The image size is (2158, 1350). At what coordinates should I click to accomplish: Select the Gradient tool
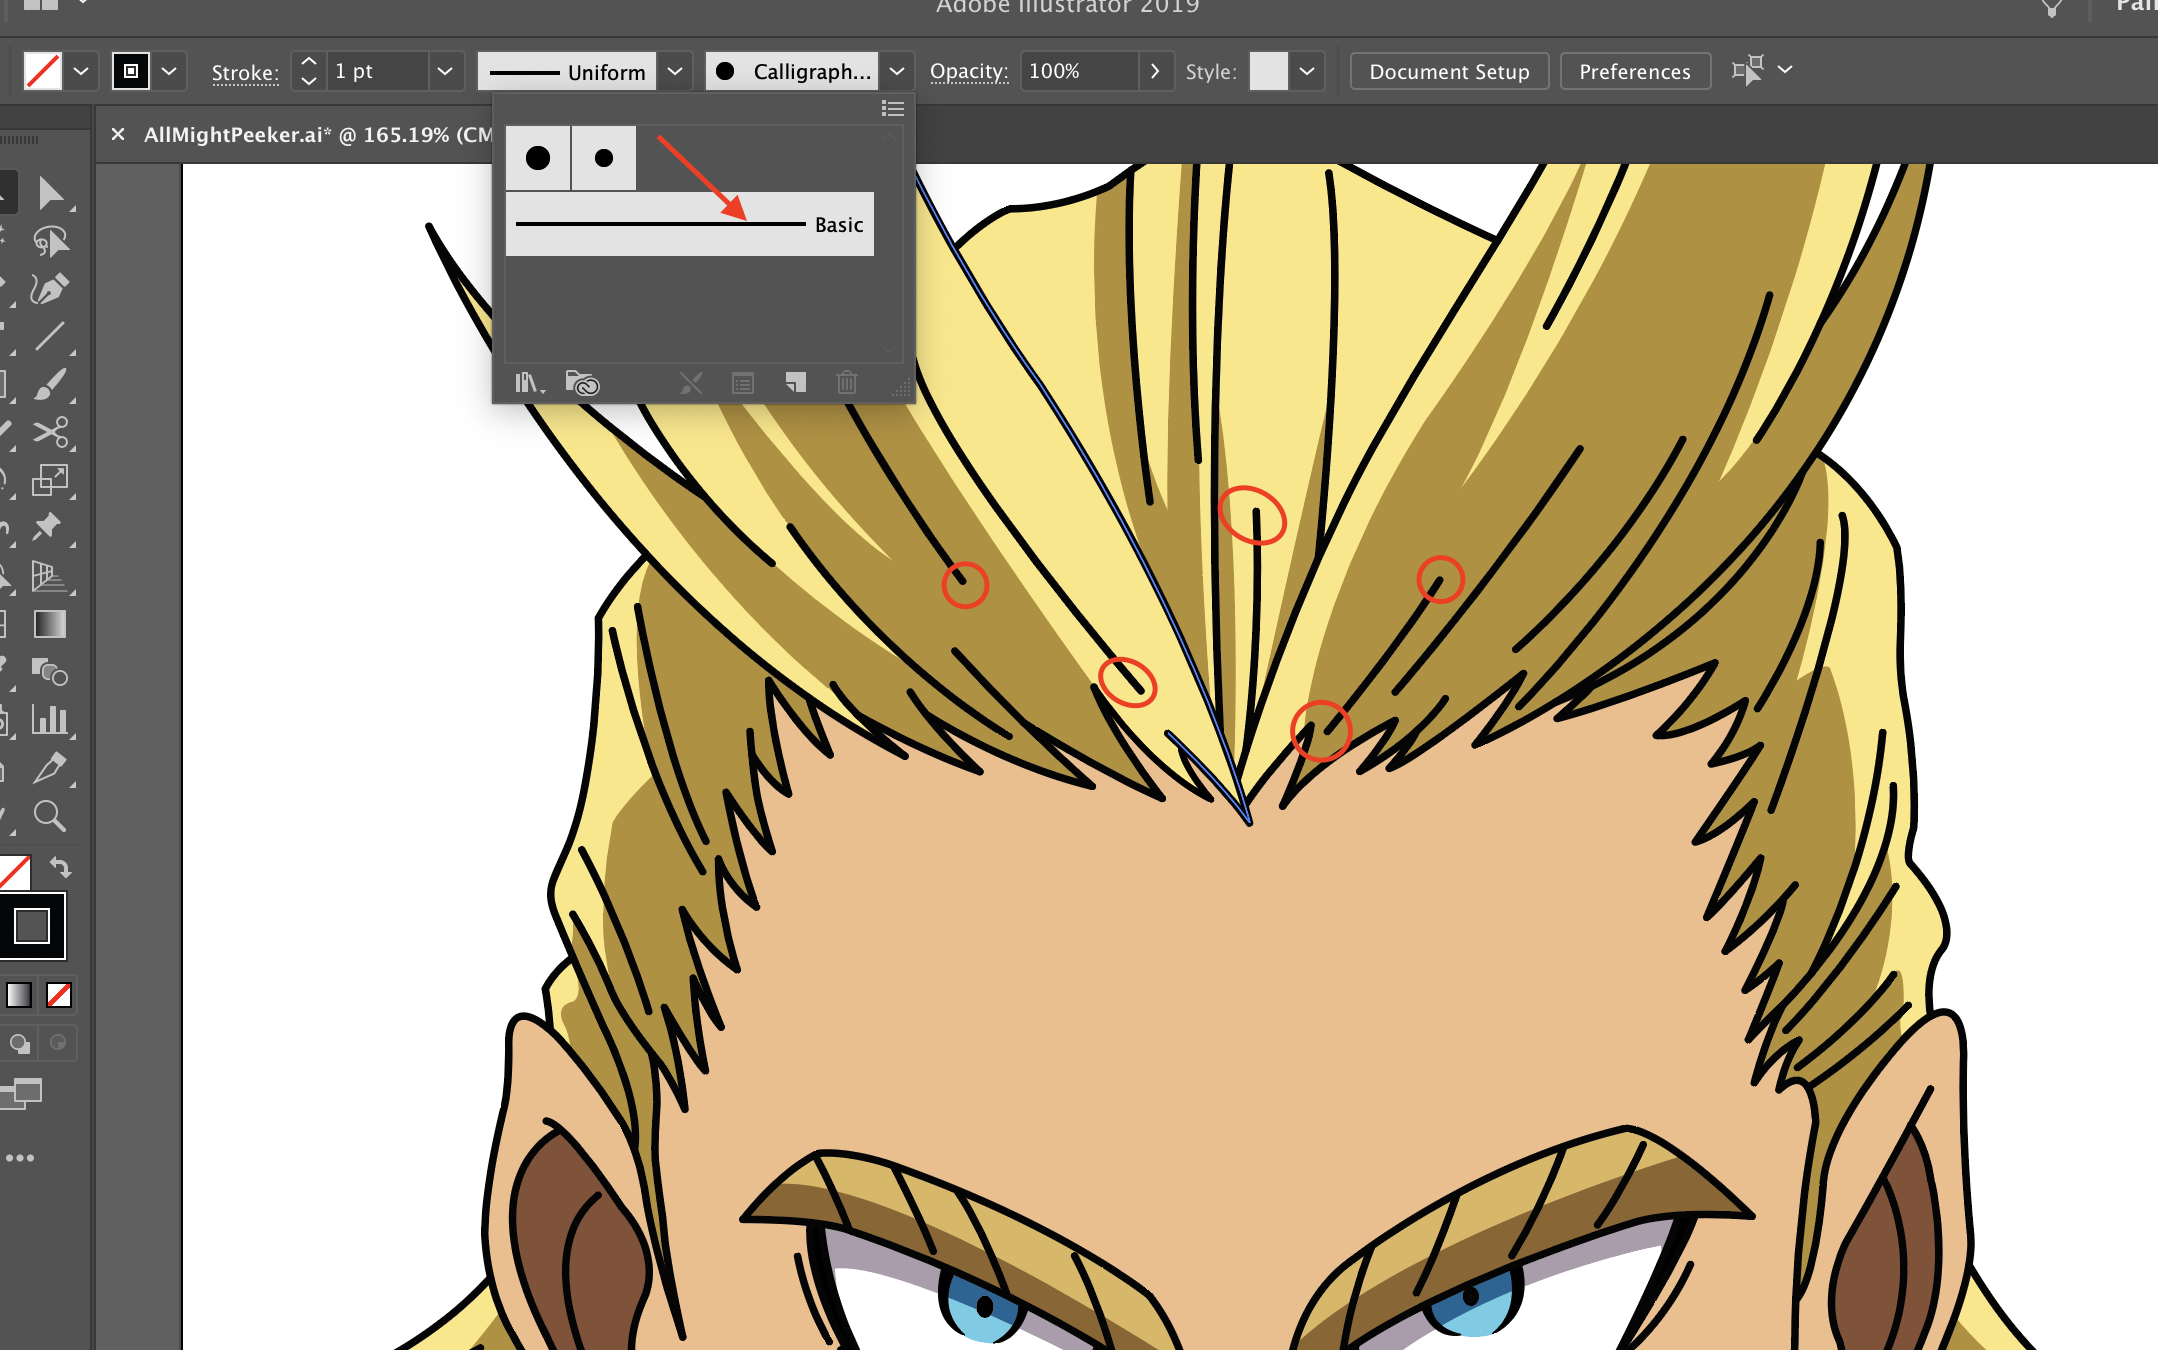click(50, 624)
